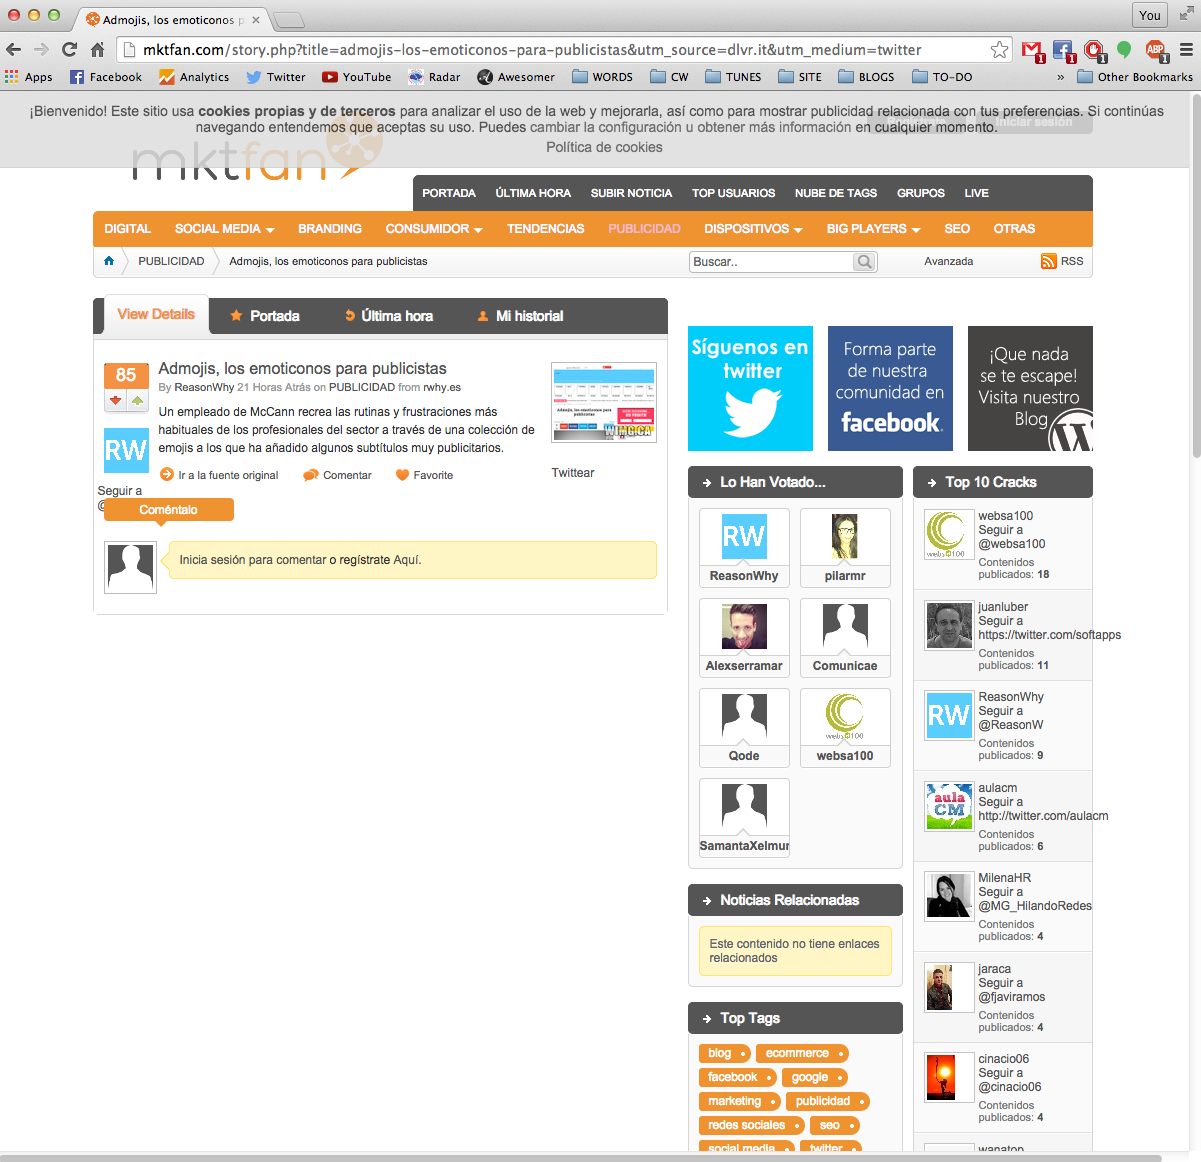
Task: Show more bookmarks with double chevron
Action: (1061, 77)
